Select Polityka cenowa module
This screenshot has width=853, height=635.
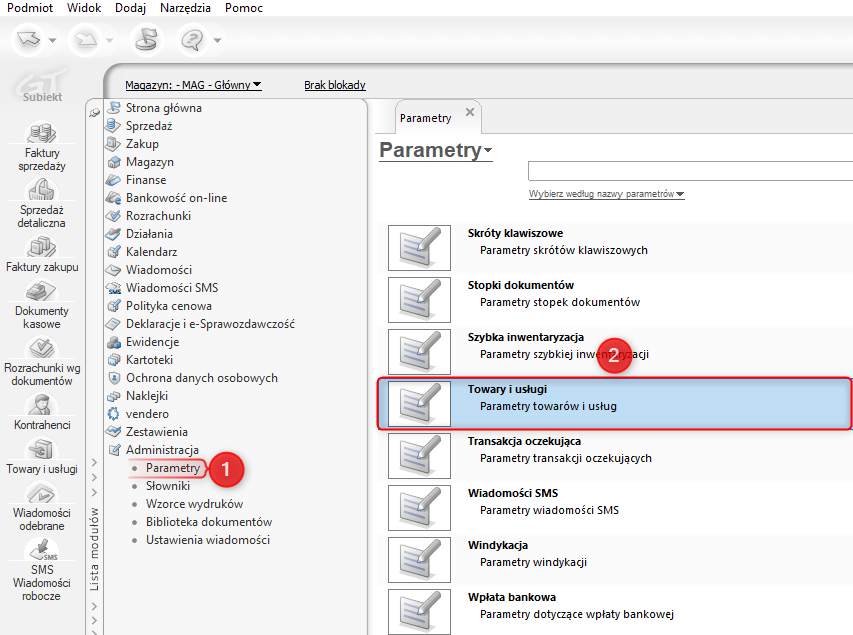click(169, 306)
